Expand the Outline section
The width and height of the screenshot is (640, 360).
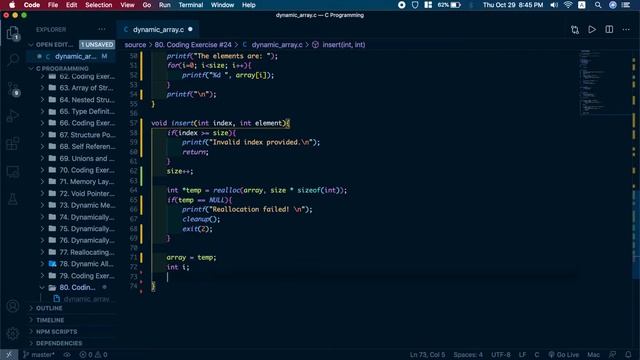point(71,308)
